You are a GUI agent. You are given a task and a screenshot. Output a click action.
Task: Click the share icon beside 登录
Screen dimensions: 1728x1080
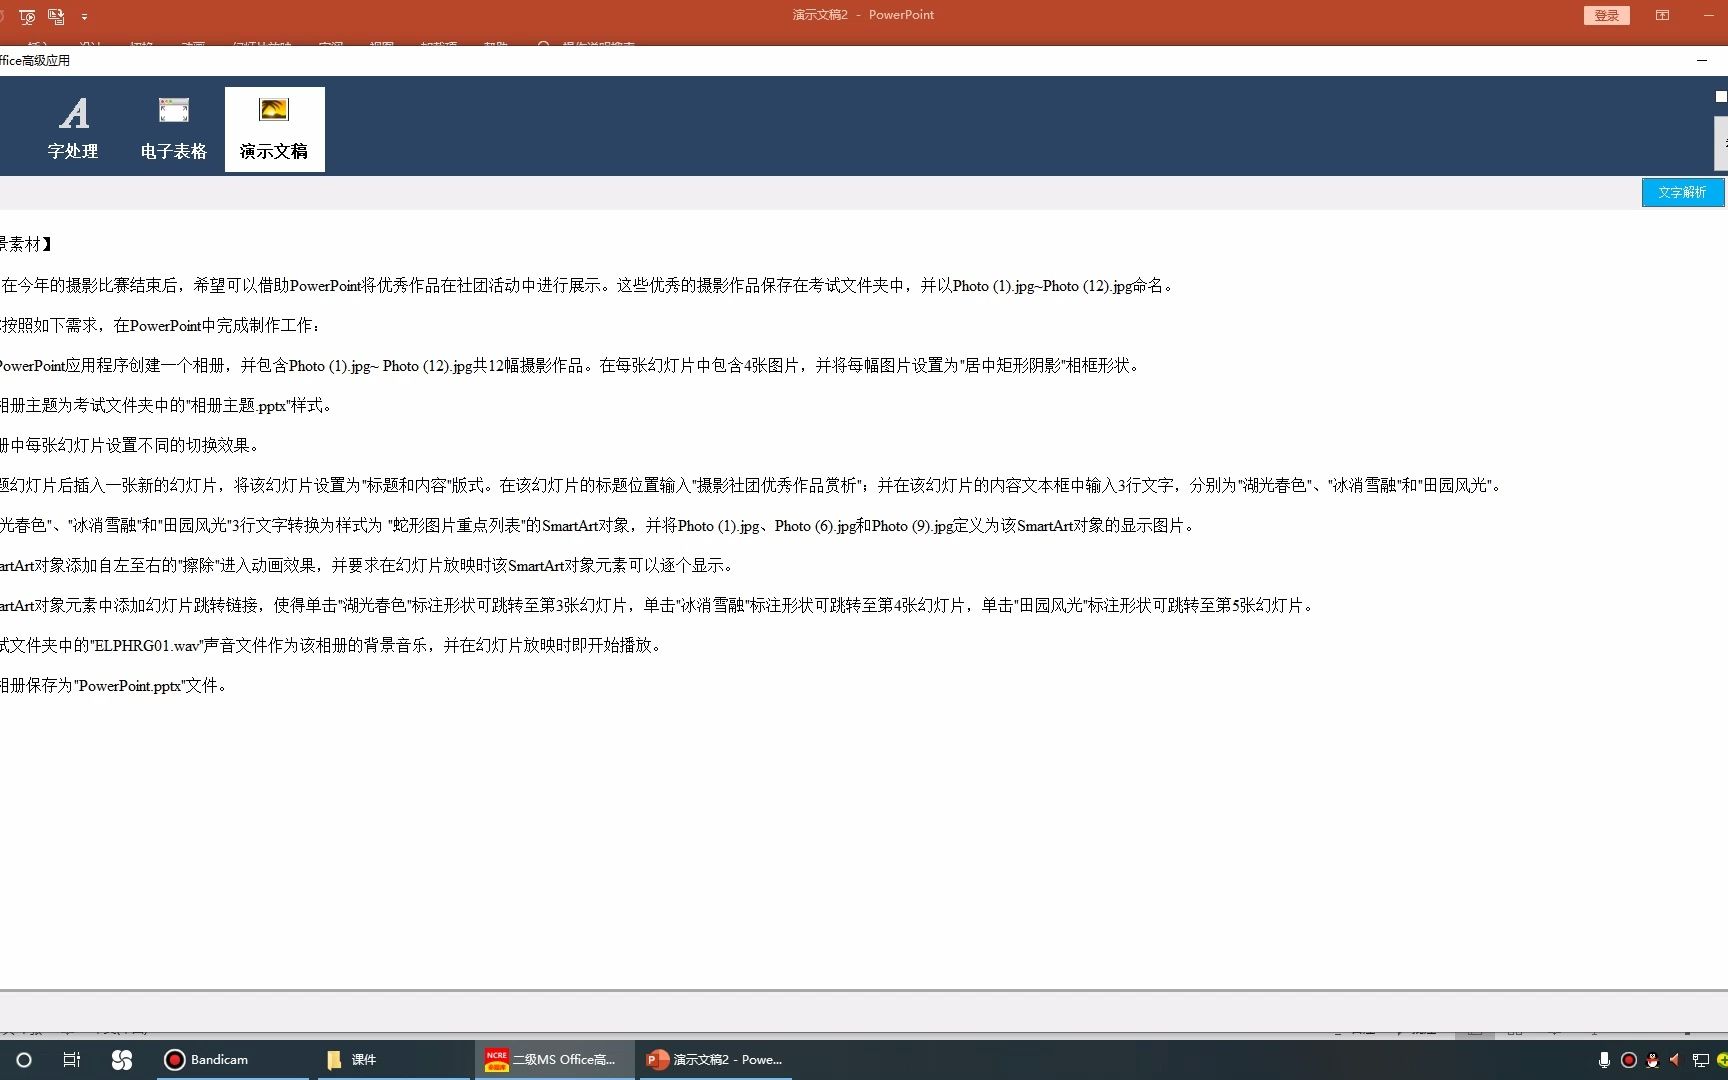[x=1663, y=15]
